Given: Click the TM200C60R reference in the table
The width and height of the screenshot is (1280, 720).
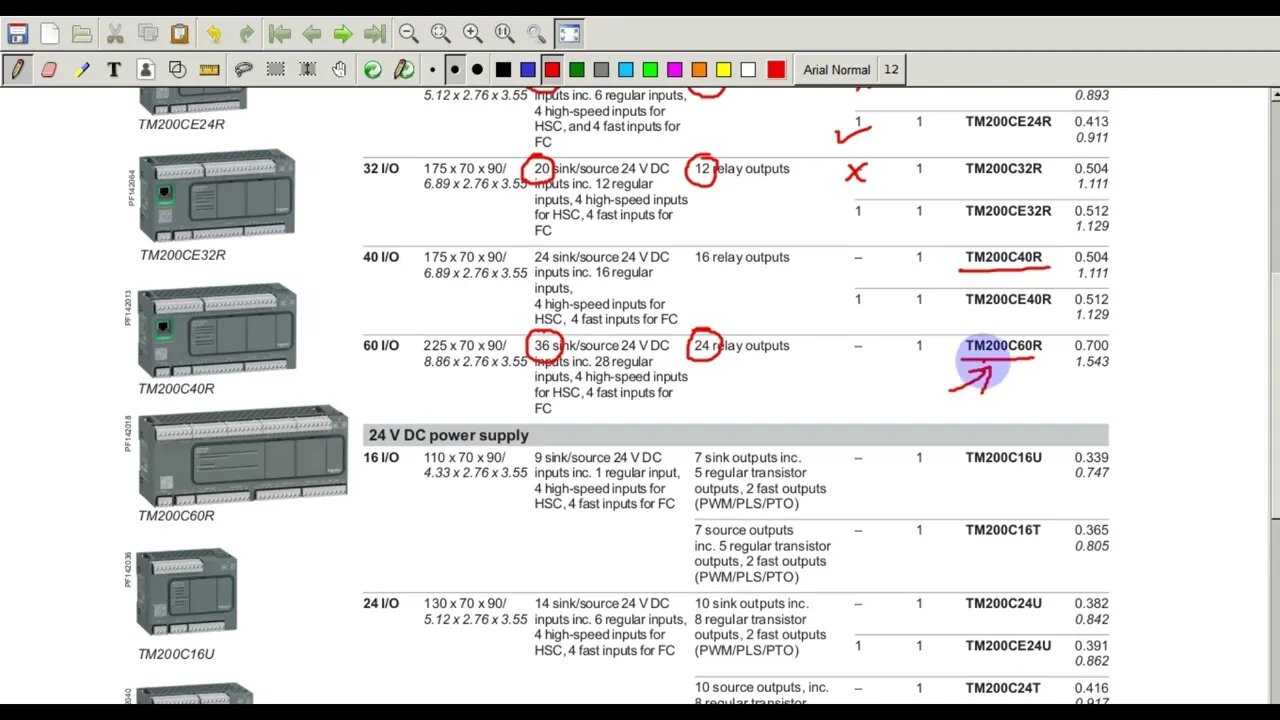Looking at the screenshot, I should [1003, 346].
